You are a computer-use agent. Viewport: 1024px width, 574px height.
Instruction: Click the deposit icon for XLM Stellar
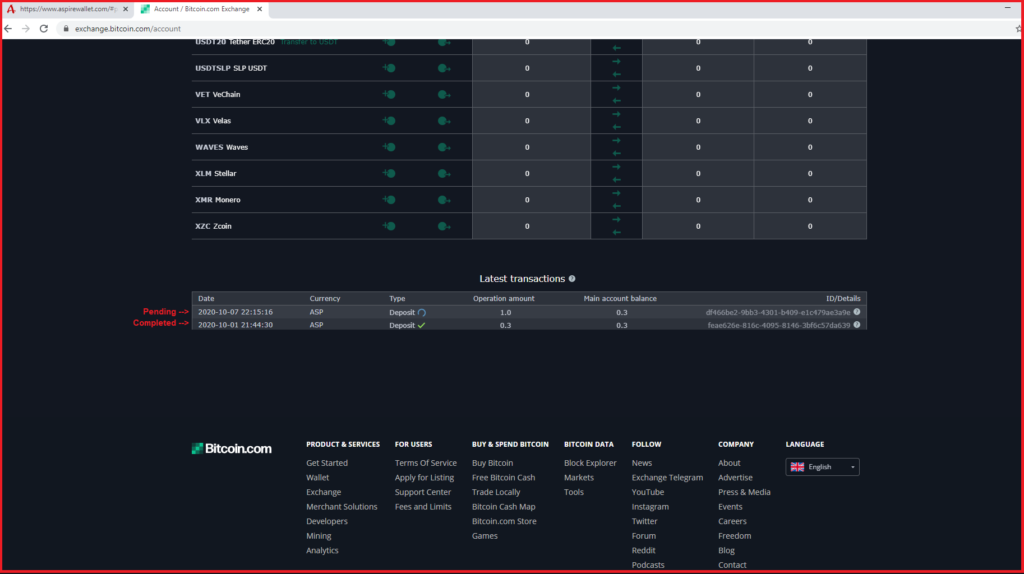(x=388, y=174)
